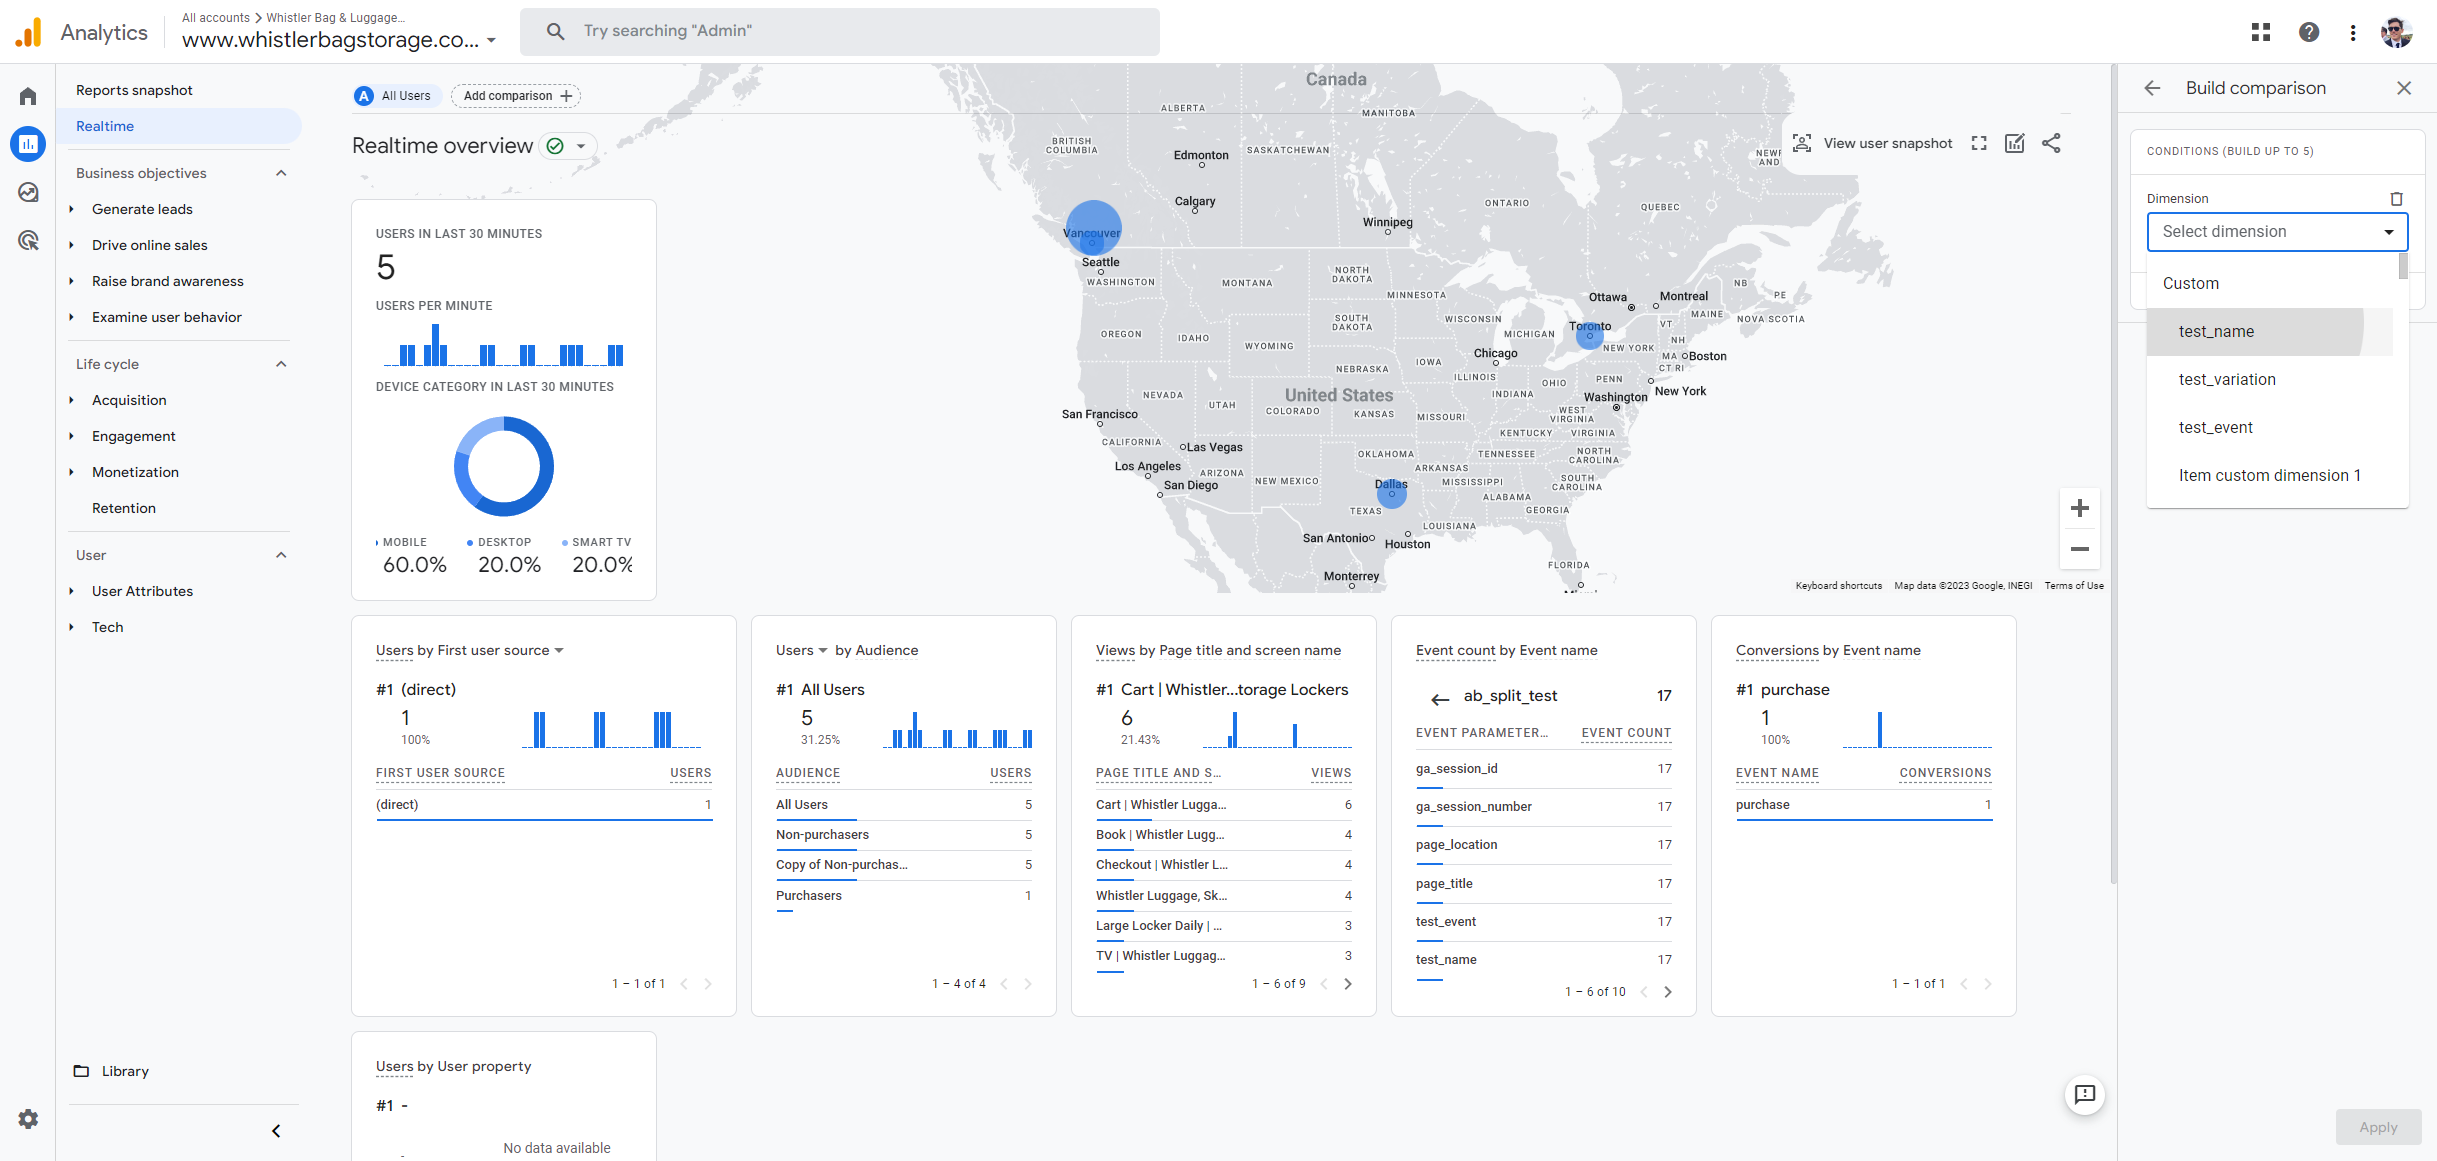Choose test_variation dimension option
This screenshot has height=1161, width=2437.
pyautogui.click(x=2270, y=380)
